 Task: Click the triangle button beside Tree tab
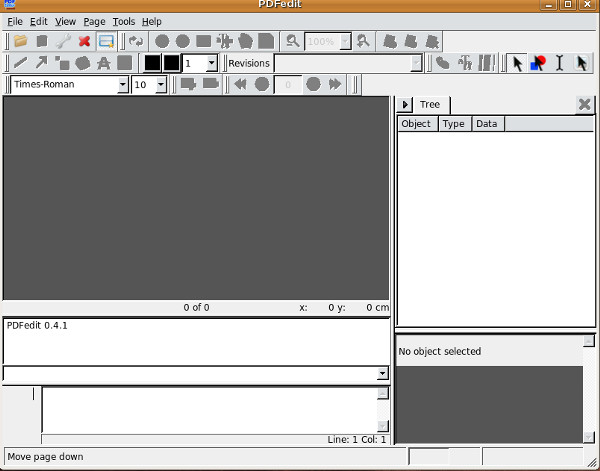[x=404, y=104]
